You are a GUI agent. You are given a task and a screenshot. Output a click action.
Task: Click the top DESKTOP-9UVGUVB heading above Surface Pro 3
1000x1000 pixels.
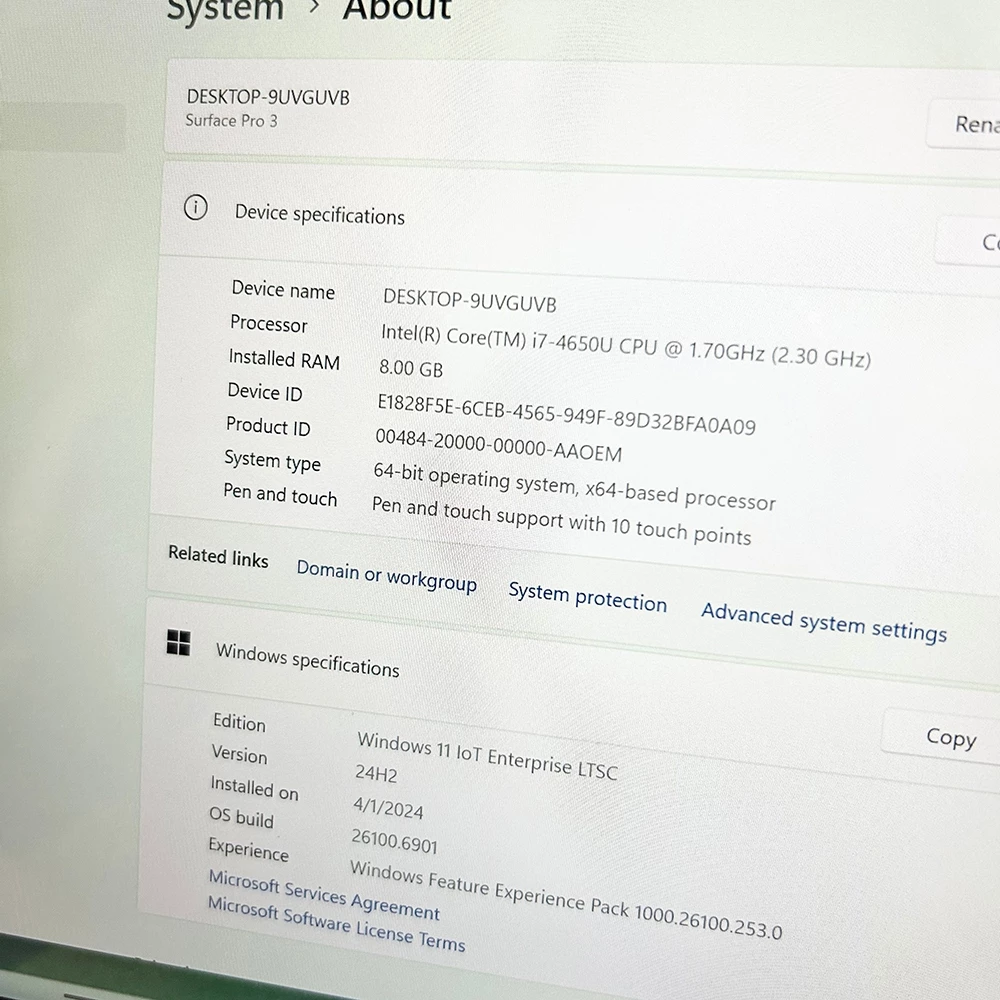tap(268, 97)
